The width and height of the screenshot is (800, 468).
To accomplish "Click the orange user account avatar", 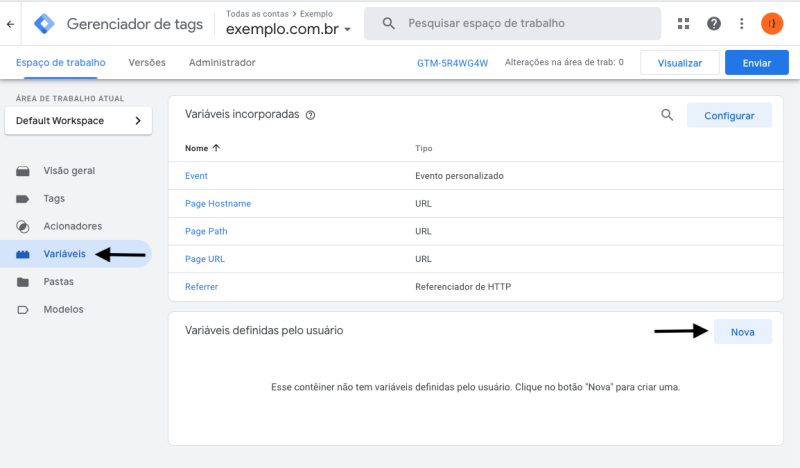I will (772, 23).
